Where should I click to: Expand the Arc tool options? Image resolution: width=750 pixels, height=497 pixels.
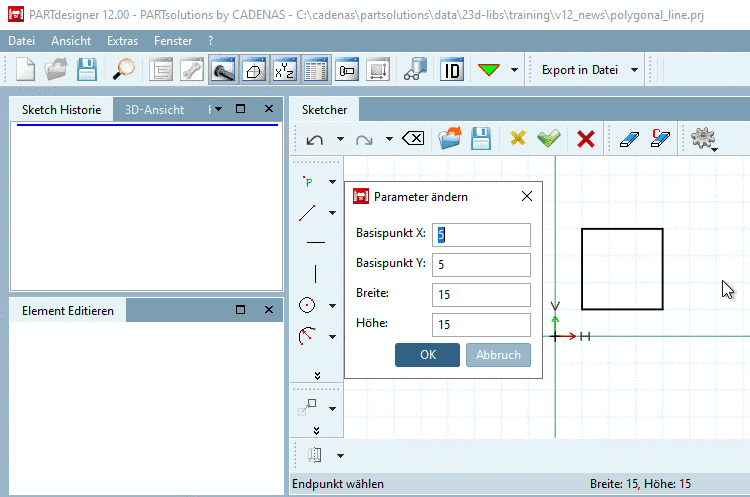click(x=332, y=337)
